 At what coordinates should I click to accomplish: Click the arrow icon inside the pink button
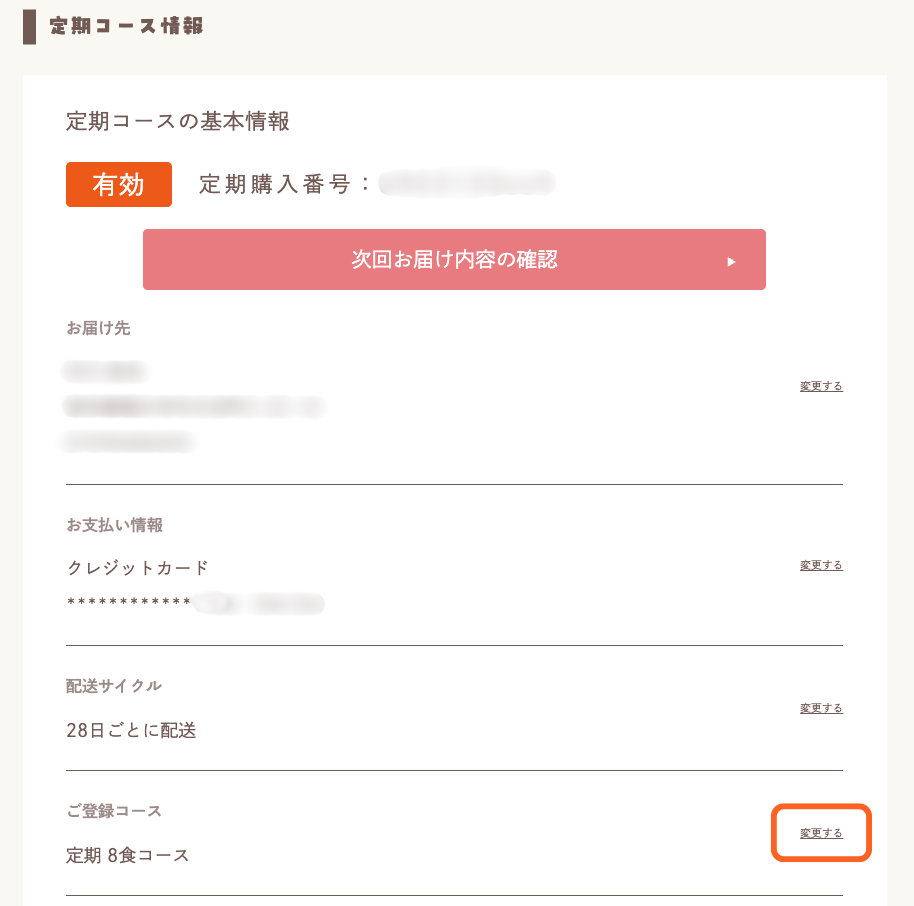click(731, 259)
